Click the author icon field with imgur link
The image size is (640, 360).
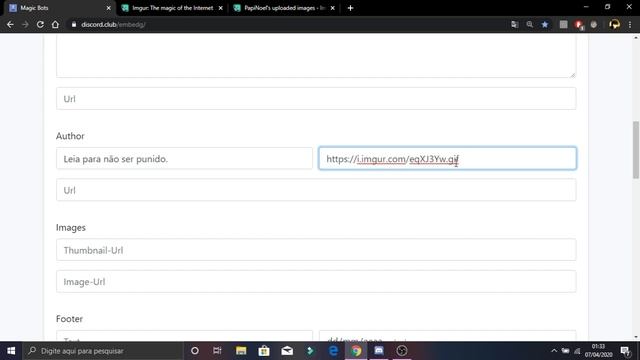(x=447, y=158)
